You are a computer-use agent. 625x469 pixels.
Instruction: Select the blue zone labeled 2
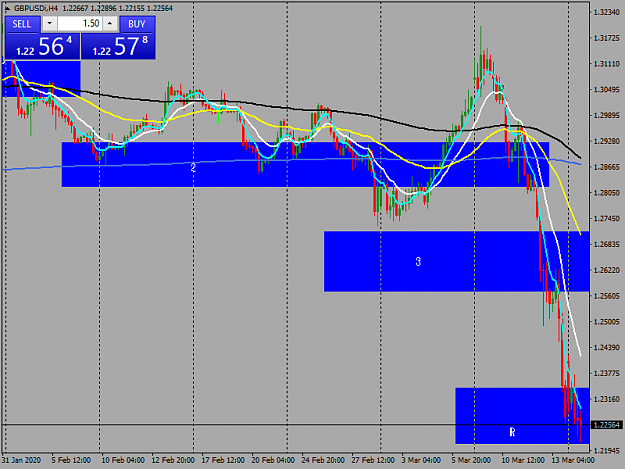tap(305, 165)
